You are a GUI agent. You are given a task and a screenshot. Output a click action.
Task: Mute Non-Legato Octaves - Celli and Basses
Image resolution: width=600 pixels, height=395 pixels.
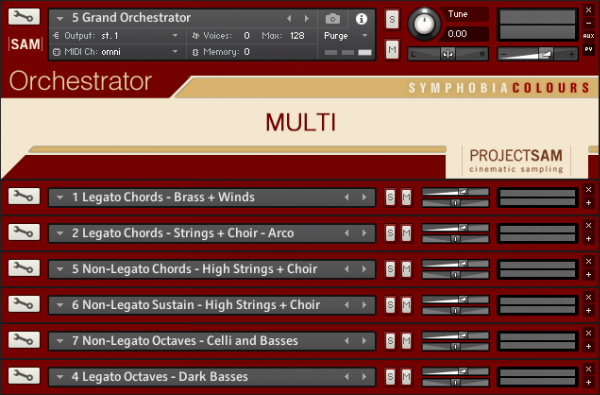[x=406, y=341]
